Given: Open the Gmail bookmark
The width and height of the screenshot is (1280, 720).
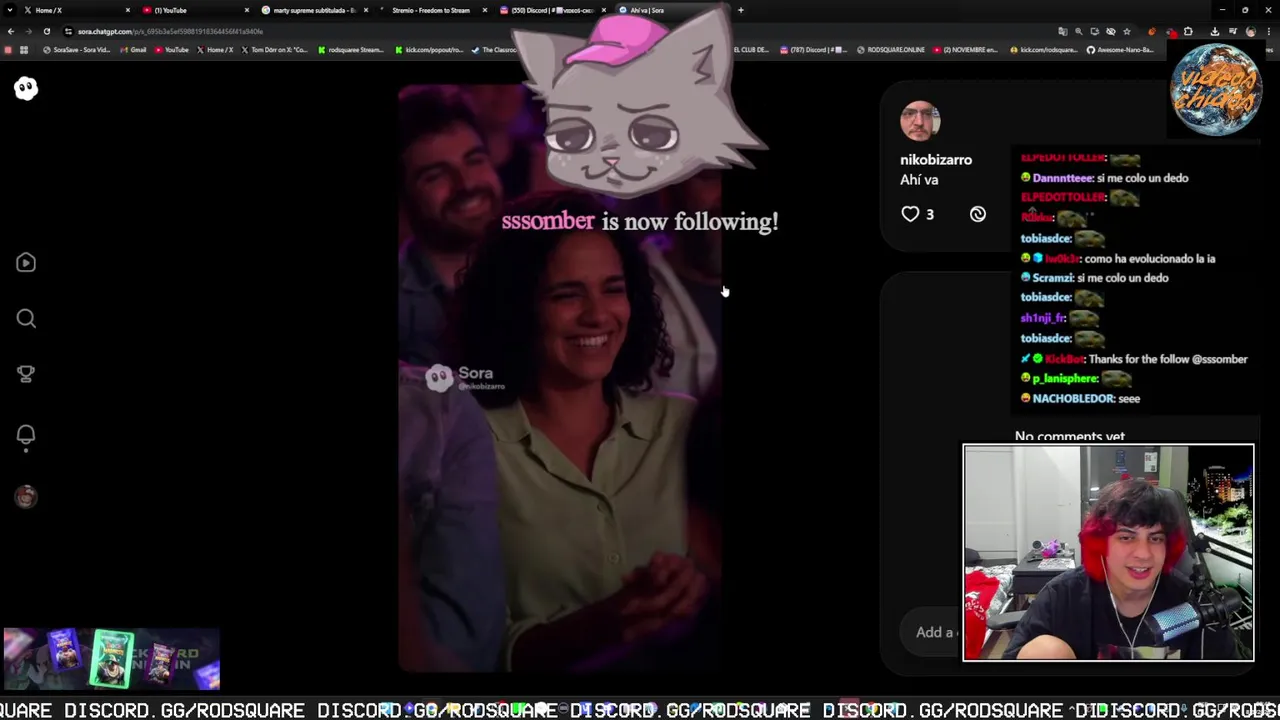Looking at the screenshot, I should point(134,50).
